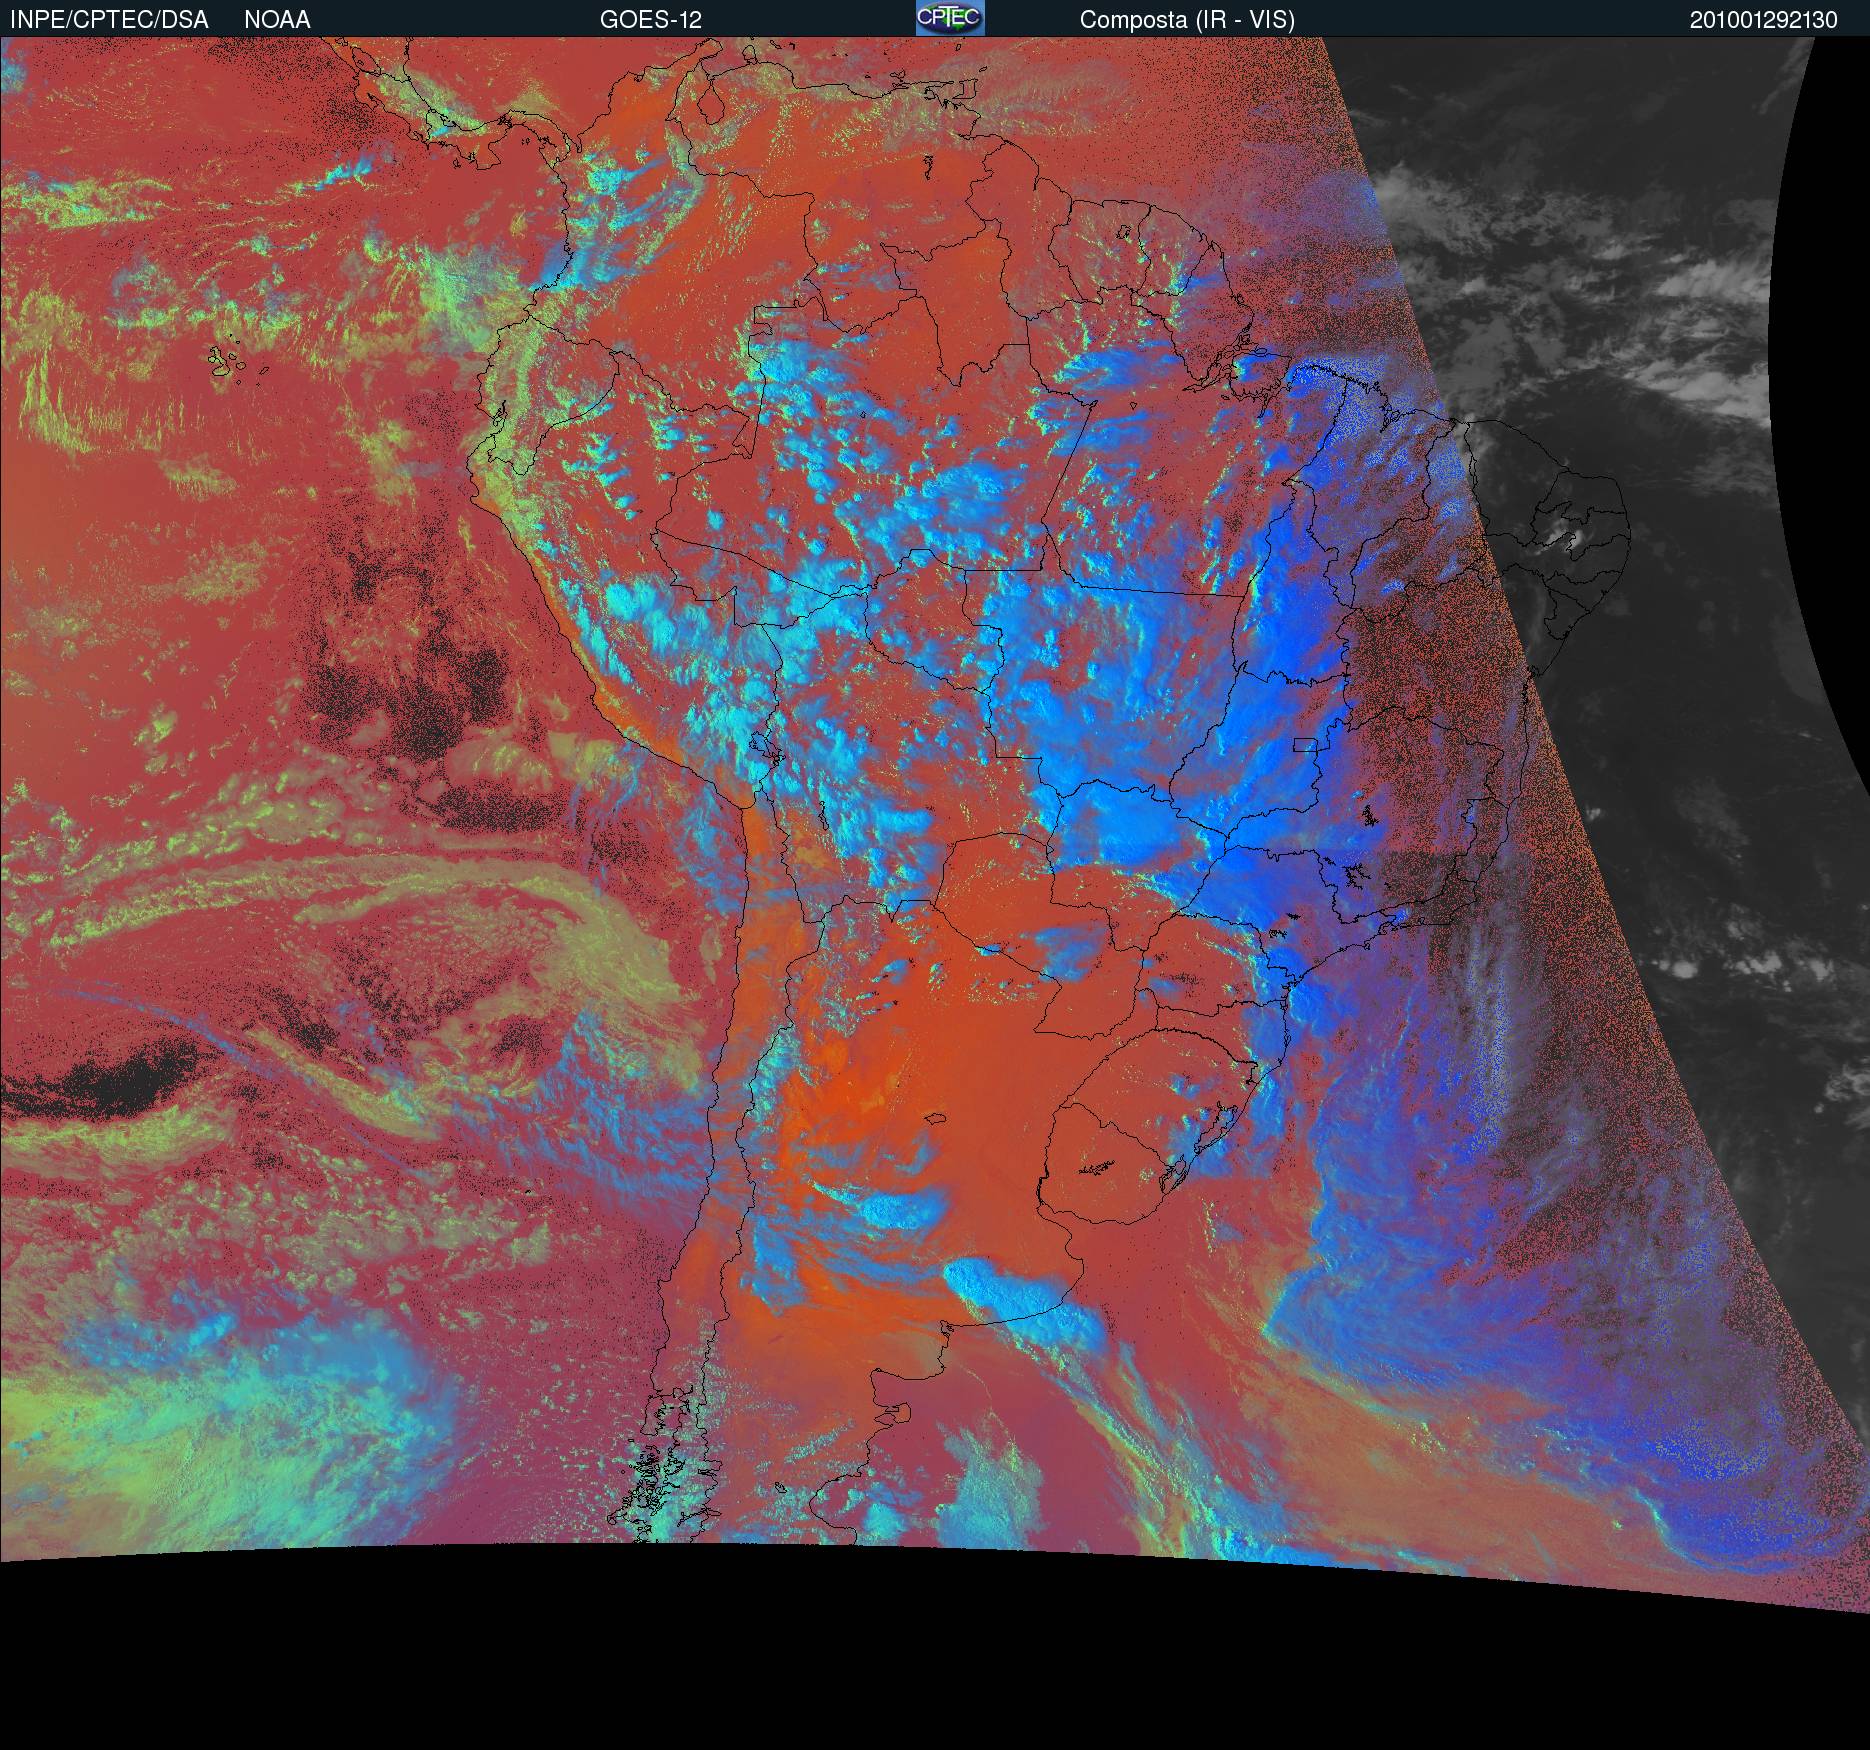Click the timestamp '201001292130'
Viewport: 1870px width, 1750px height.
point(1764,20)
